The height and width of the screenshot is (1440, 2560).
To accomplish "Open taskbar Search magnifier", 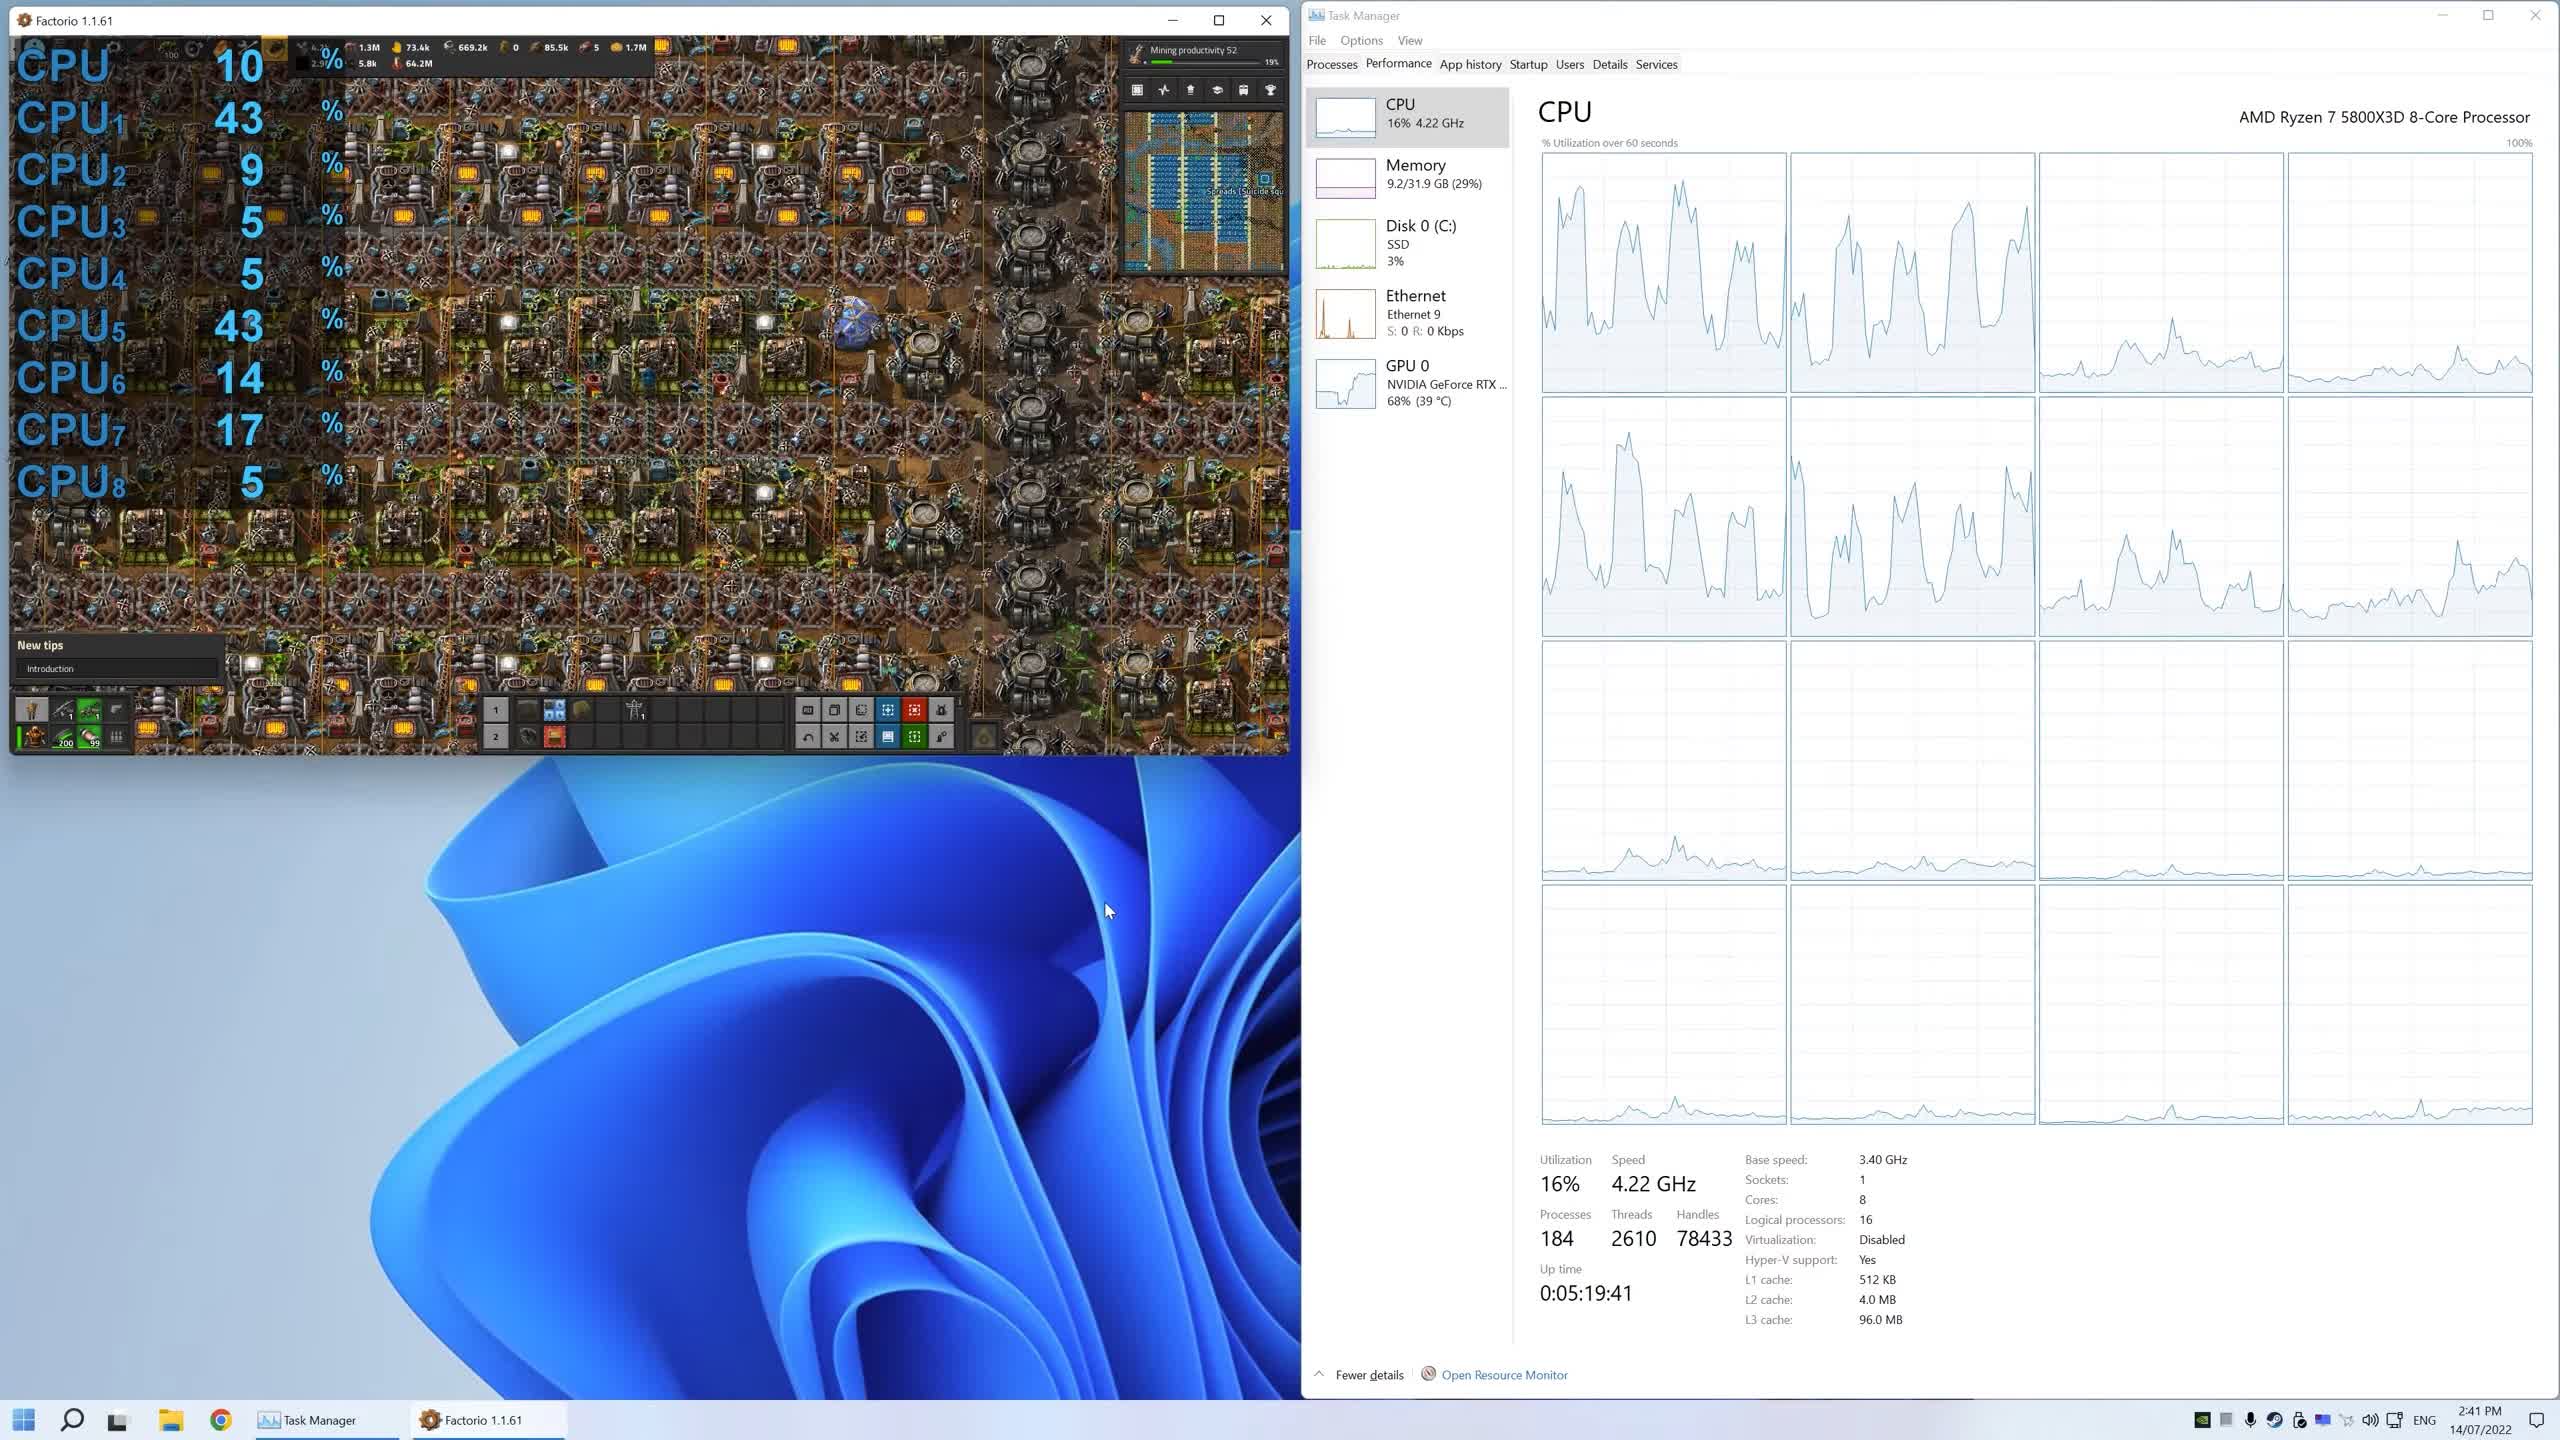I will click(72, 1420).
